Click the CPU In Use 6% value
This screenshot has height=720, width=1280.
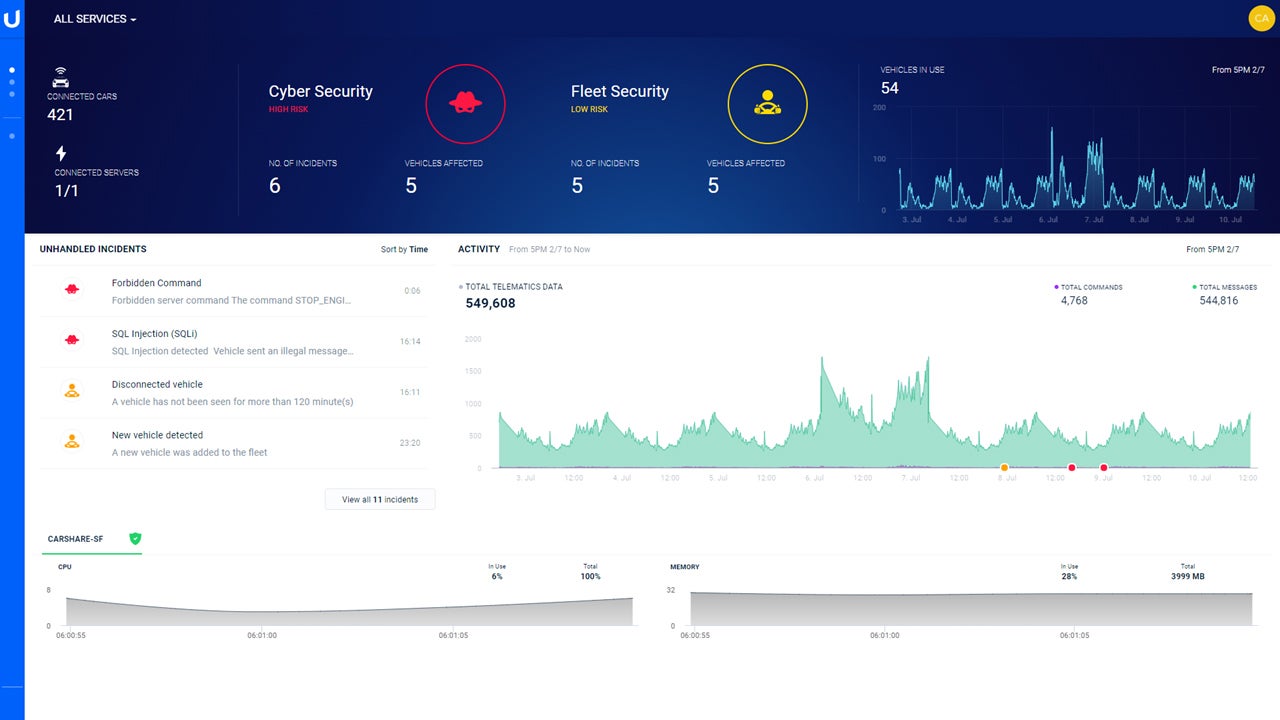497,576
